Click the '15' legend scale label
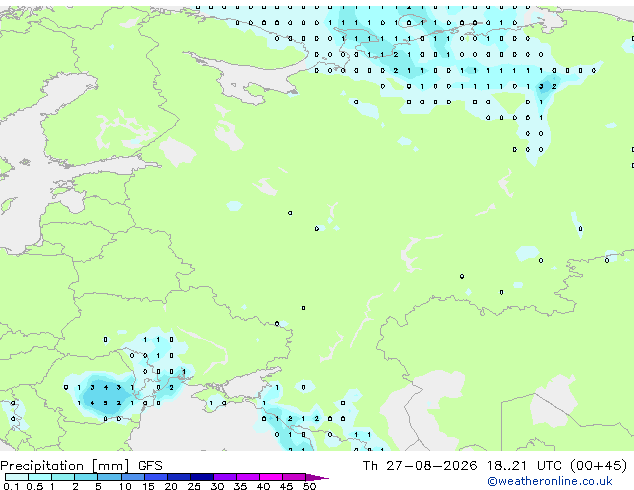Screen dimensions: 634x490 [x=148, y=486]
